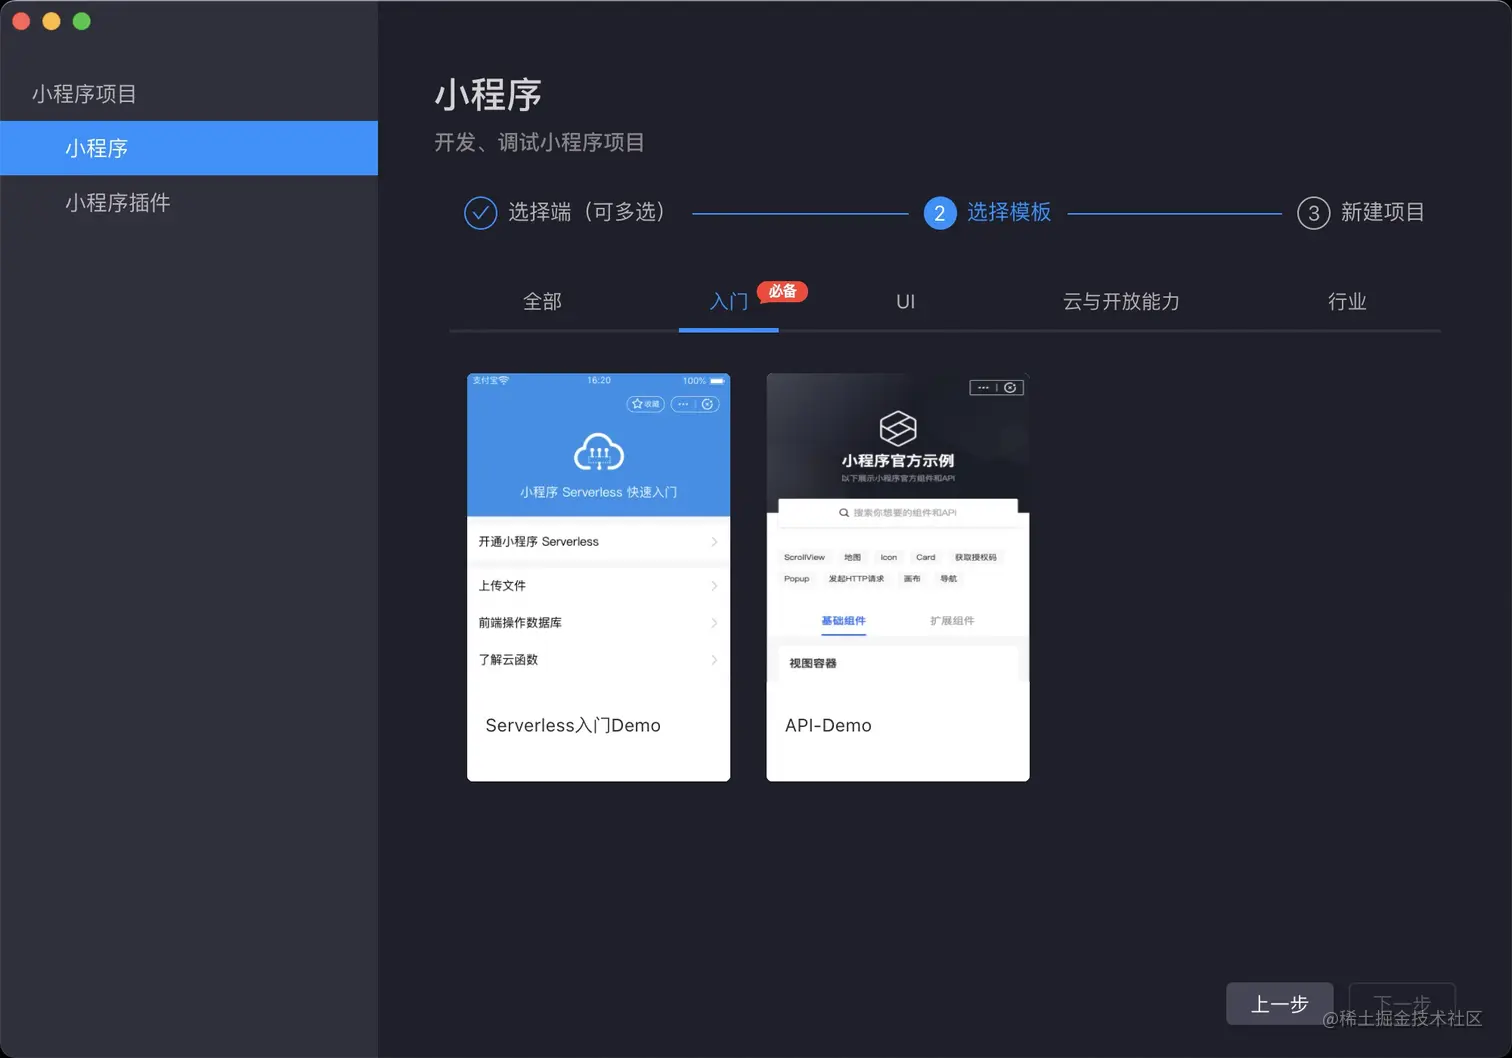Click the more dots in API-Demo preview capsule

pos(983,387)
